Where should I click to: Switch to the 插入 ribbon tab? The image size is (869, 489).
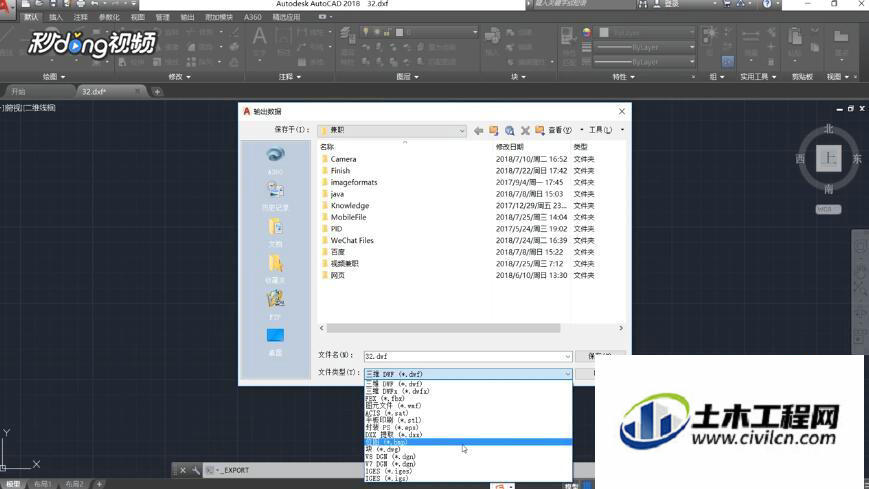pyautogui.click(x=55, y=17)
